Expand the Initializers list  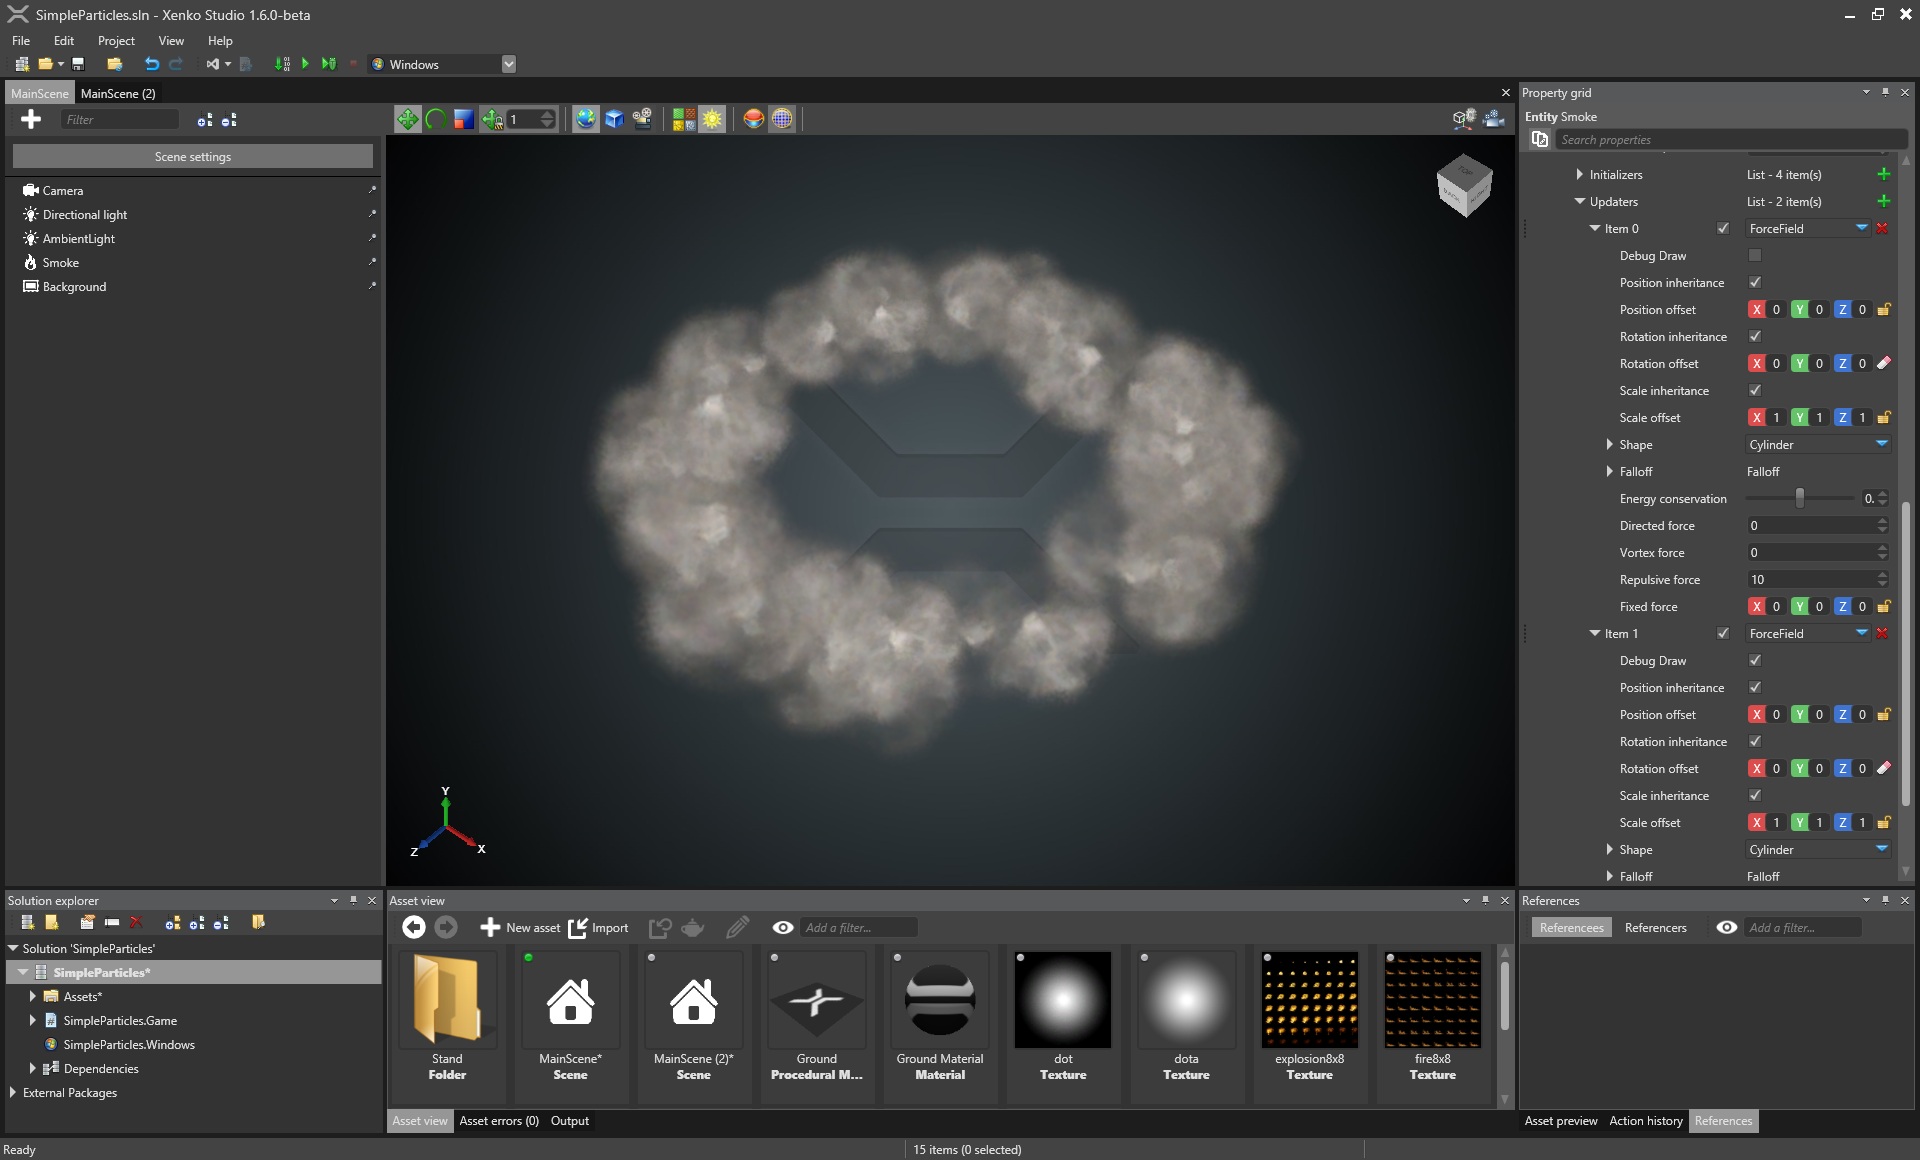[1579, 175]
